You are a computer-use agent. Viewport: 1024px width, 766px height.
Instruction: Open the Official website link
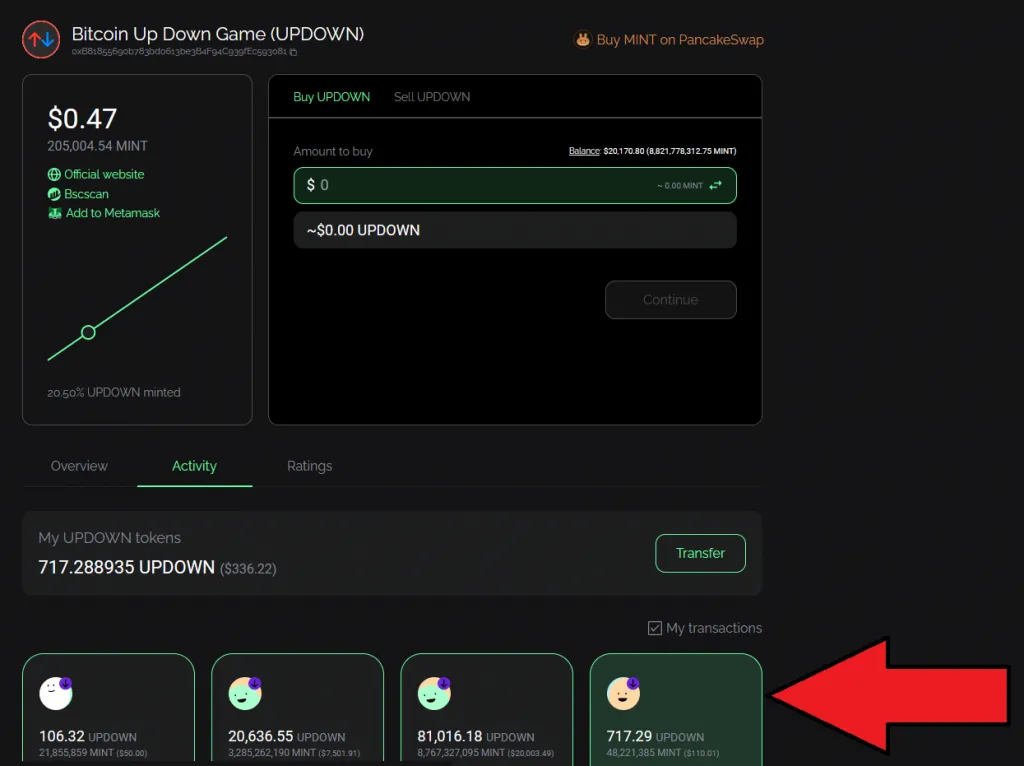point(104,174)
